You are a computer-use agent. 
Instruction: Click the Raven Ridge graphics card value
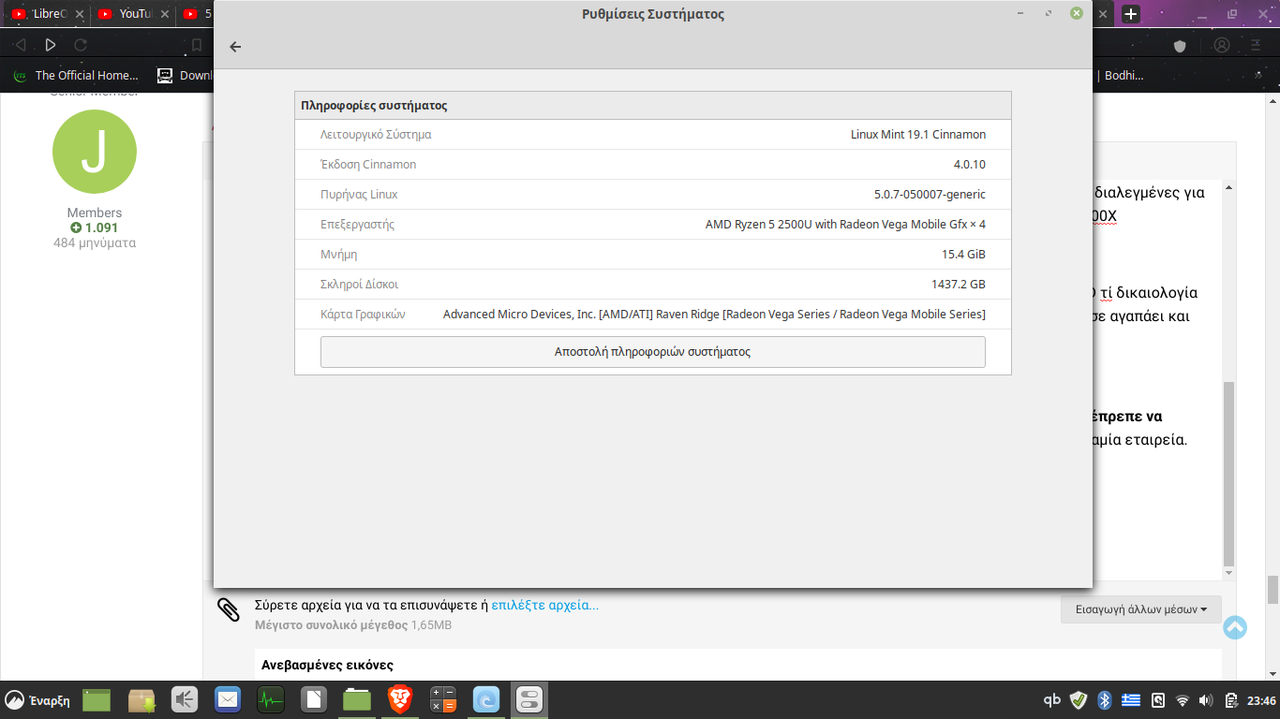(x=714, y=314)
